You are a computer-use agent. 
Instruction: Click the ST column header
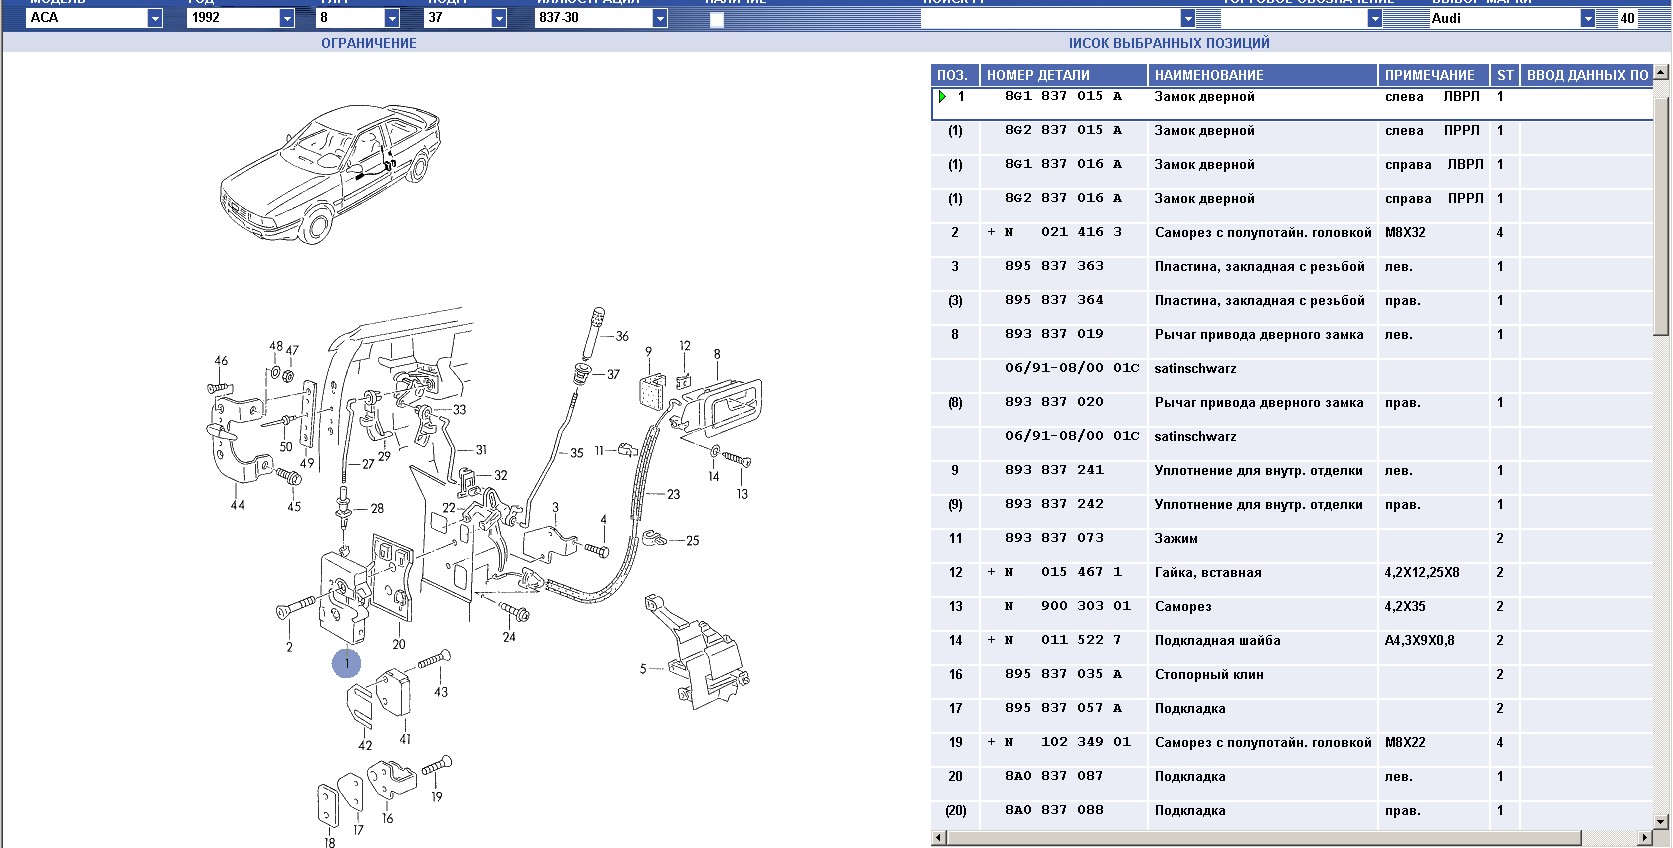point(1506,75)
